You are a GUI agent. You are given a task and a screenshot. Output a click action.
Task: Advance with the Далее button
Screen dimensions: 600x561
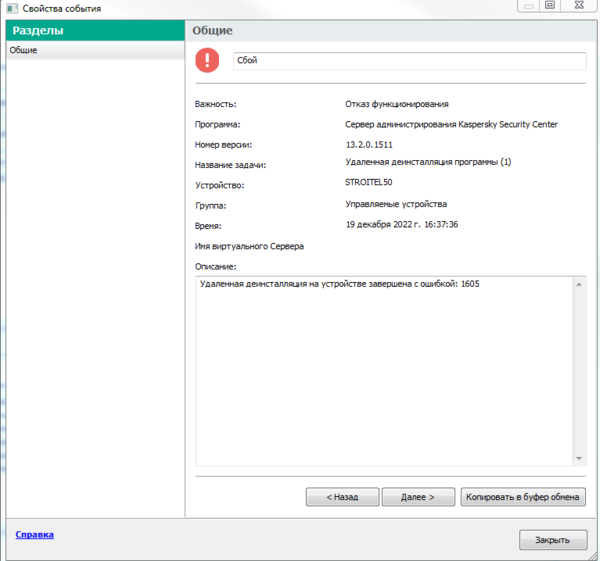point(418,497)
